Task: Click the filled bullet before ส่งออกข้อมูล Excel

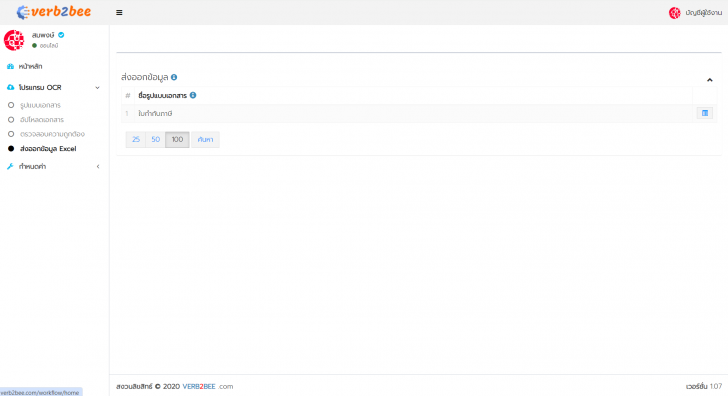Action: click(11, 149)
